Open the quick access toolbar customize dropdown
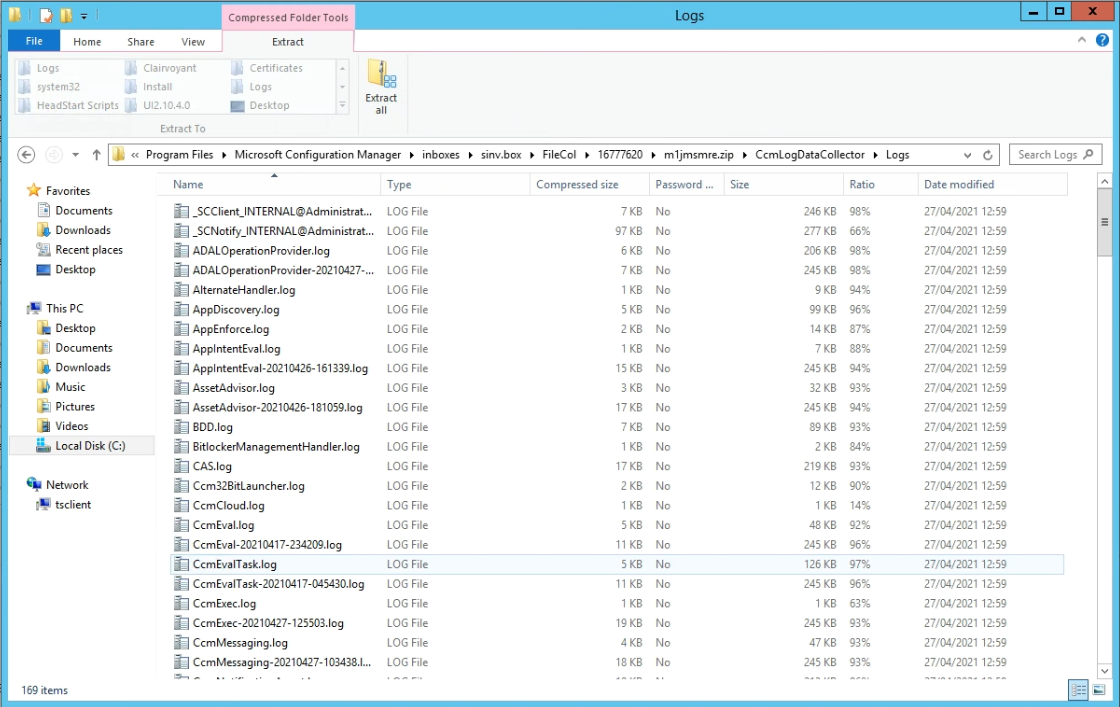This screenshot has height=707, width=1120. 82,15
